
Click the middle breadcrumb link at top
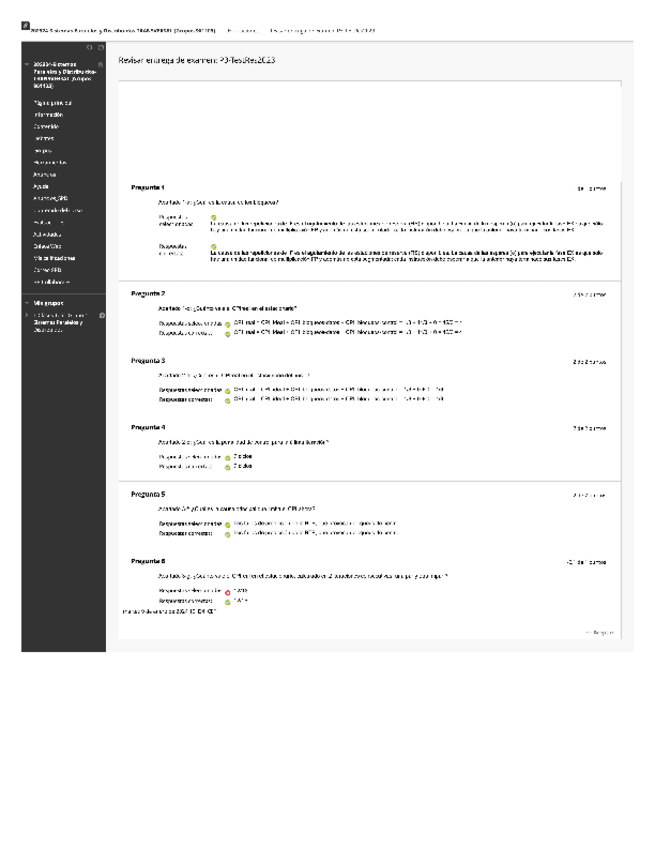(x=242, y=31)
